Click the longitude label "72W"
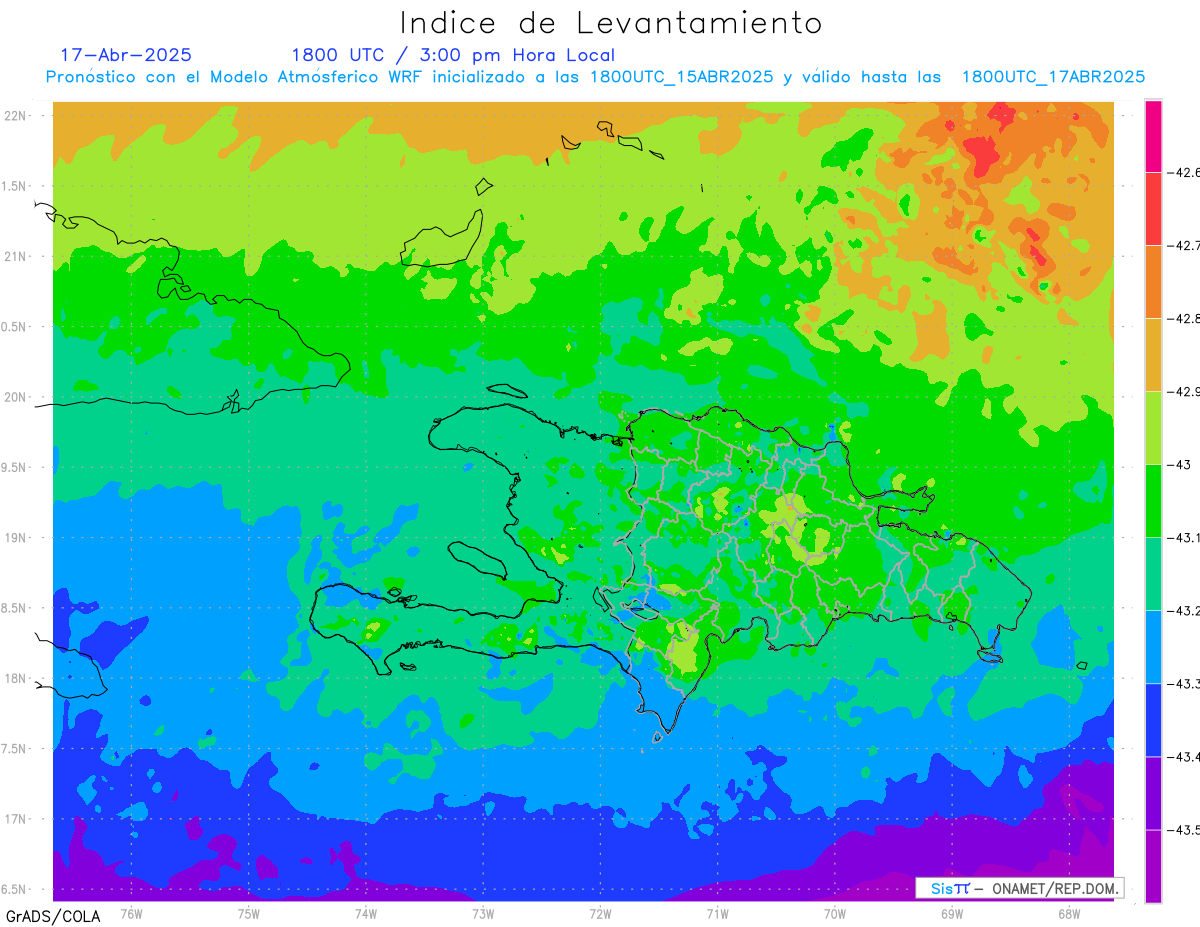Image resolution: width=1200 pixels, height=927 pixels. click(x=600, y=912)
